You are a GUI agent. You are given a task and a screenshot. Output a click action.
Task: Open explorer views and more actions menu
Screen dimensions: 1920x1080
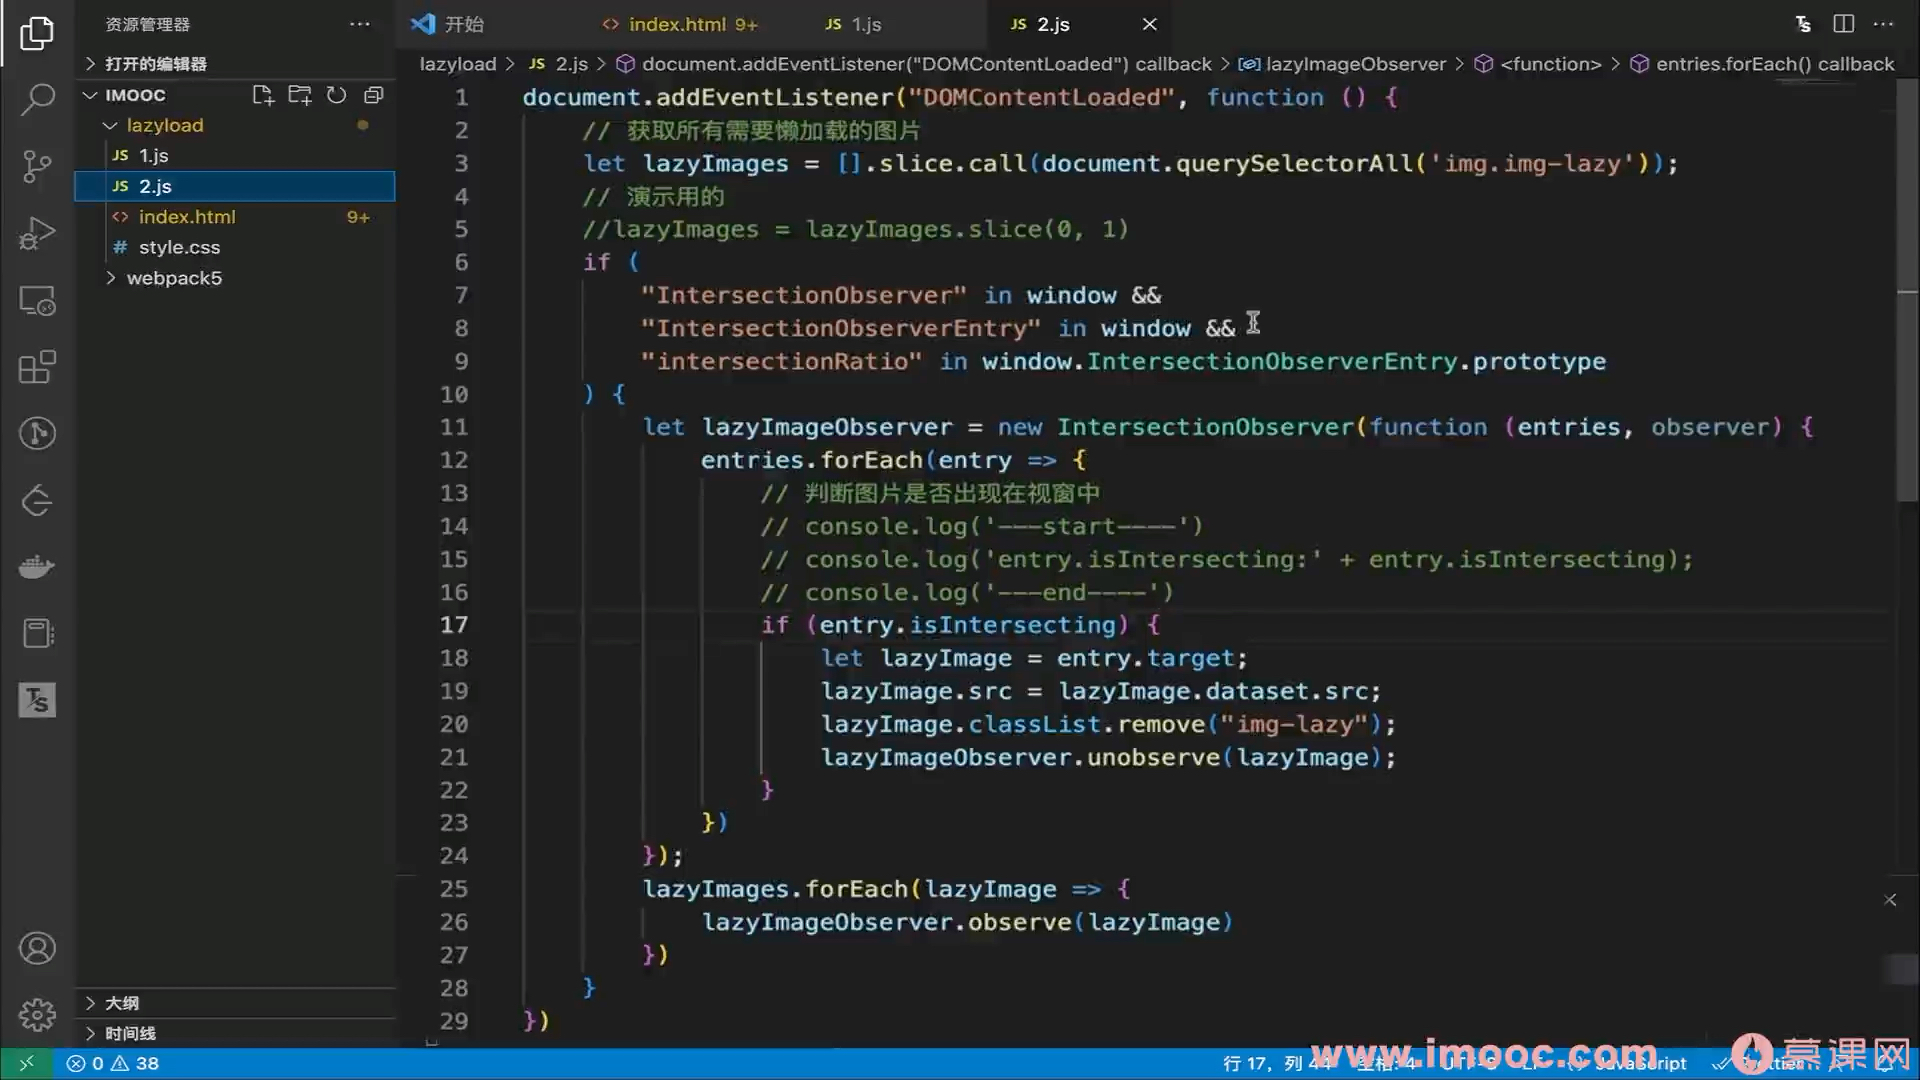[x=360, y=24]
